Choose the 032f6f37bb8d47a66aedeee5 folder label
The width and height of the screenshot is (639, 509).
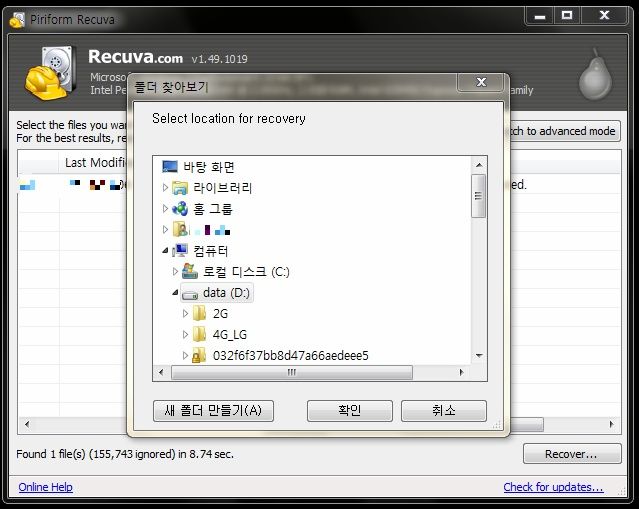pos(291,356)
